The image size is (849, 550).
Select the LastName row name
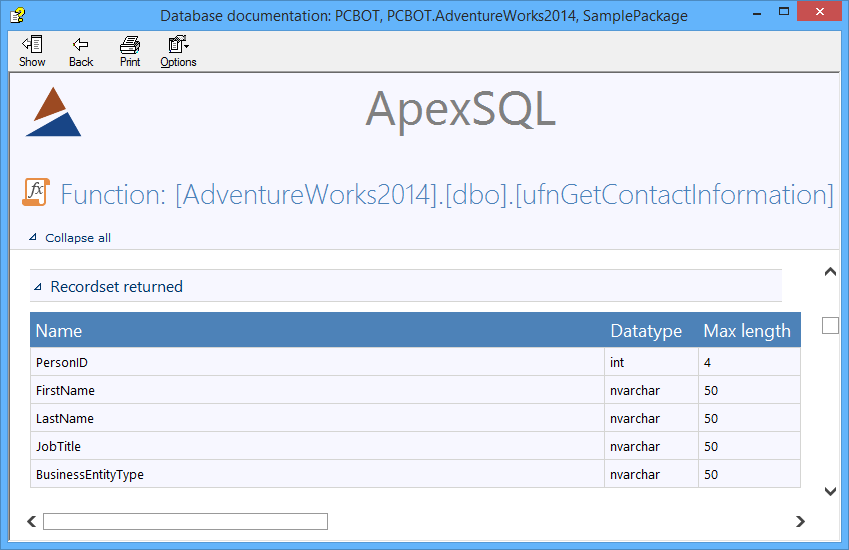click(x=64, y=418)
